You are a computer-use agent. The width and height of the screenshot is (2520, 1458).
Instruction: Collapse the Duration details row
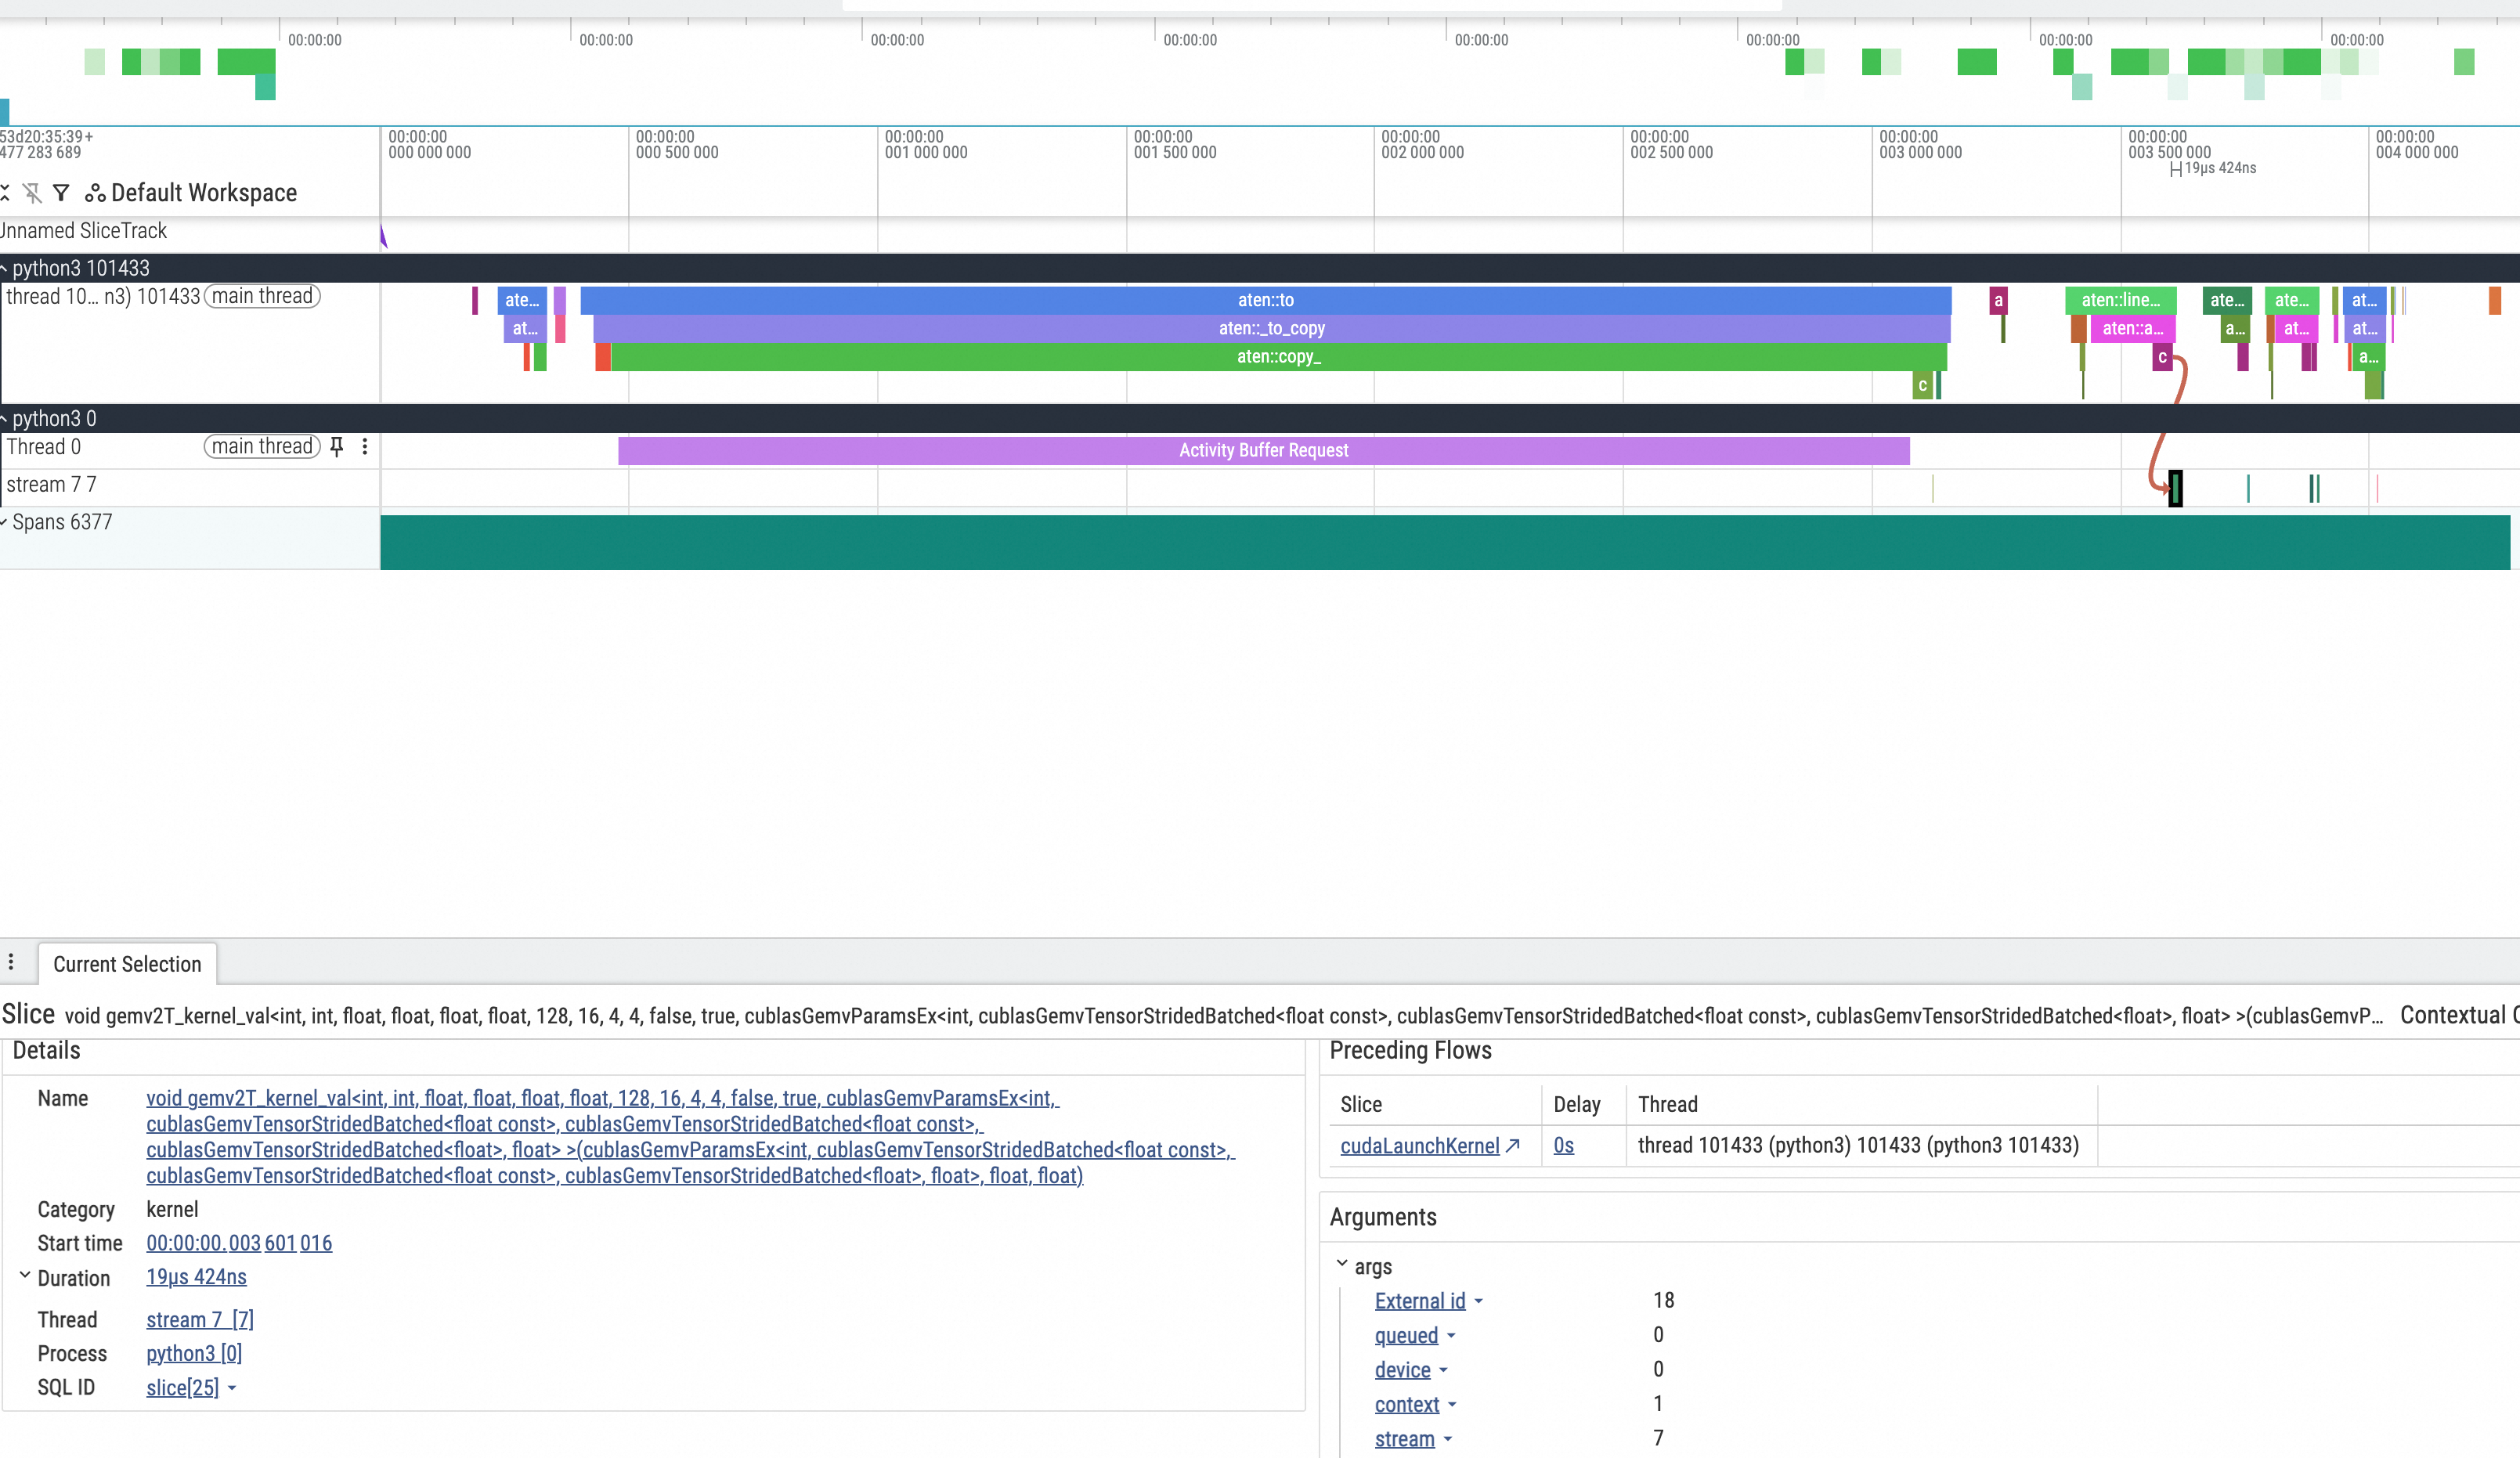(25, 1276)
